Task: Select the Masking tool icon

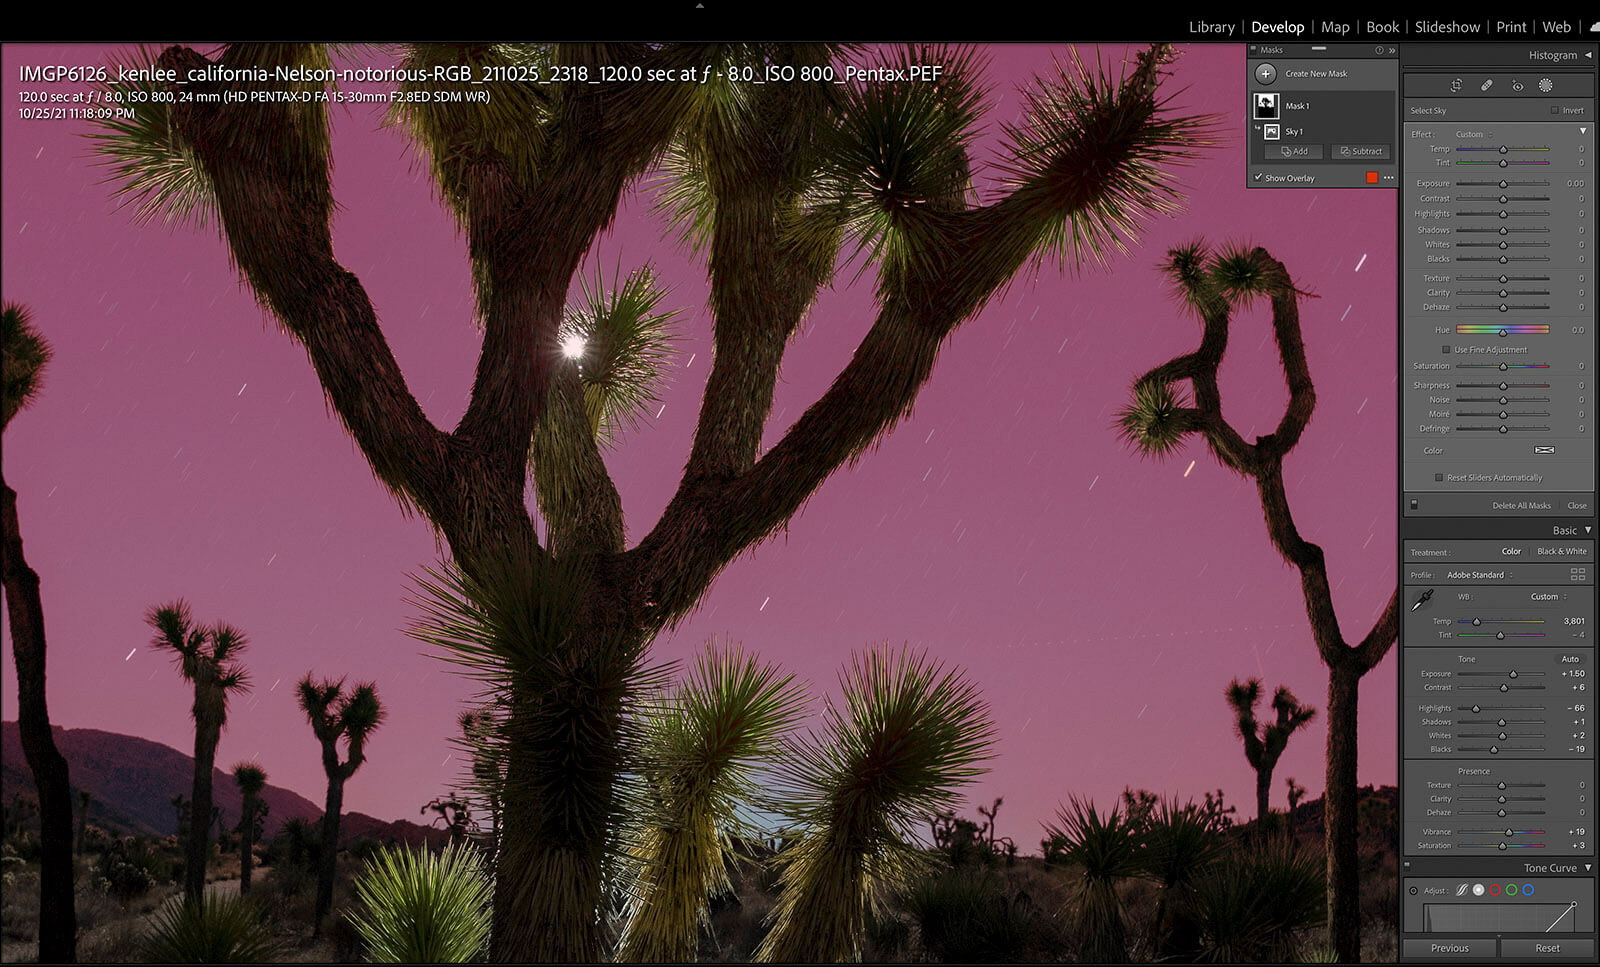Action: (1545, 86)
